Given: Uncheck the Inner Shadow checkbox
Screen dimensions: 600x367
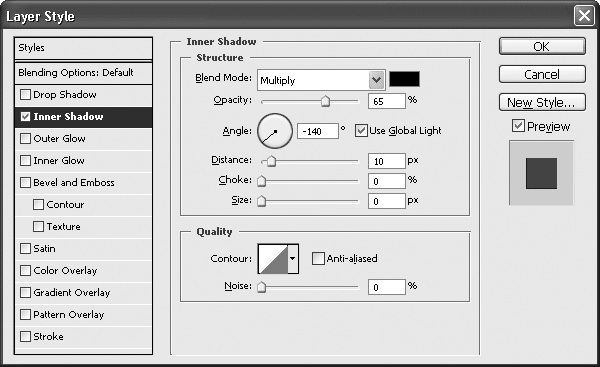Looking at the screenshot, I should pyautogui.click(x=25, y=116).
